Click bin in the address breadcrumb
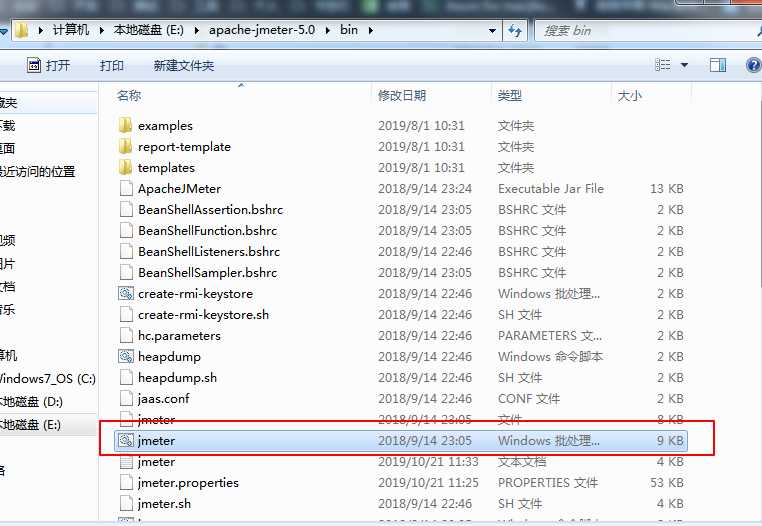Screen dimensions: 762x526 tap(349, 30)
